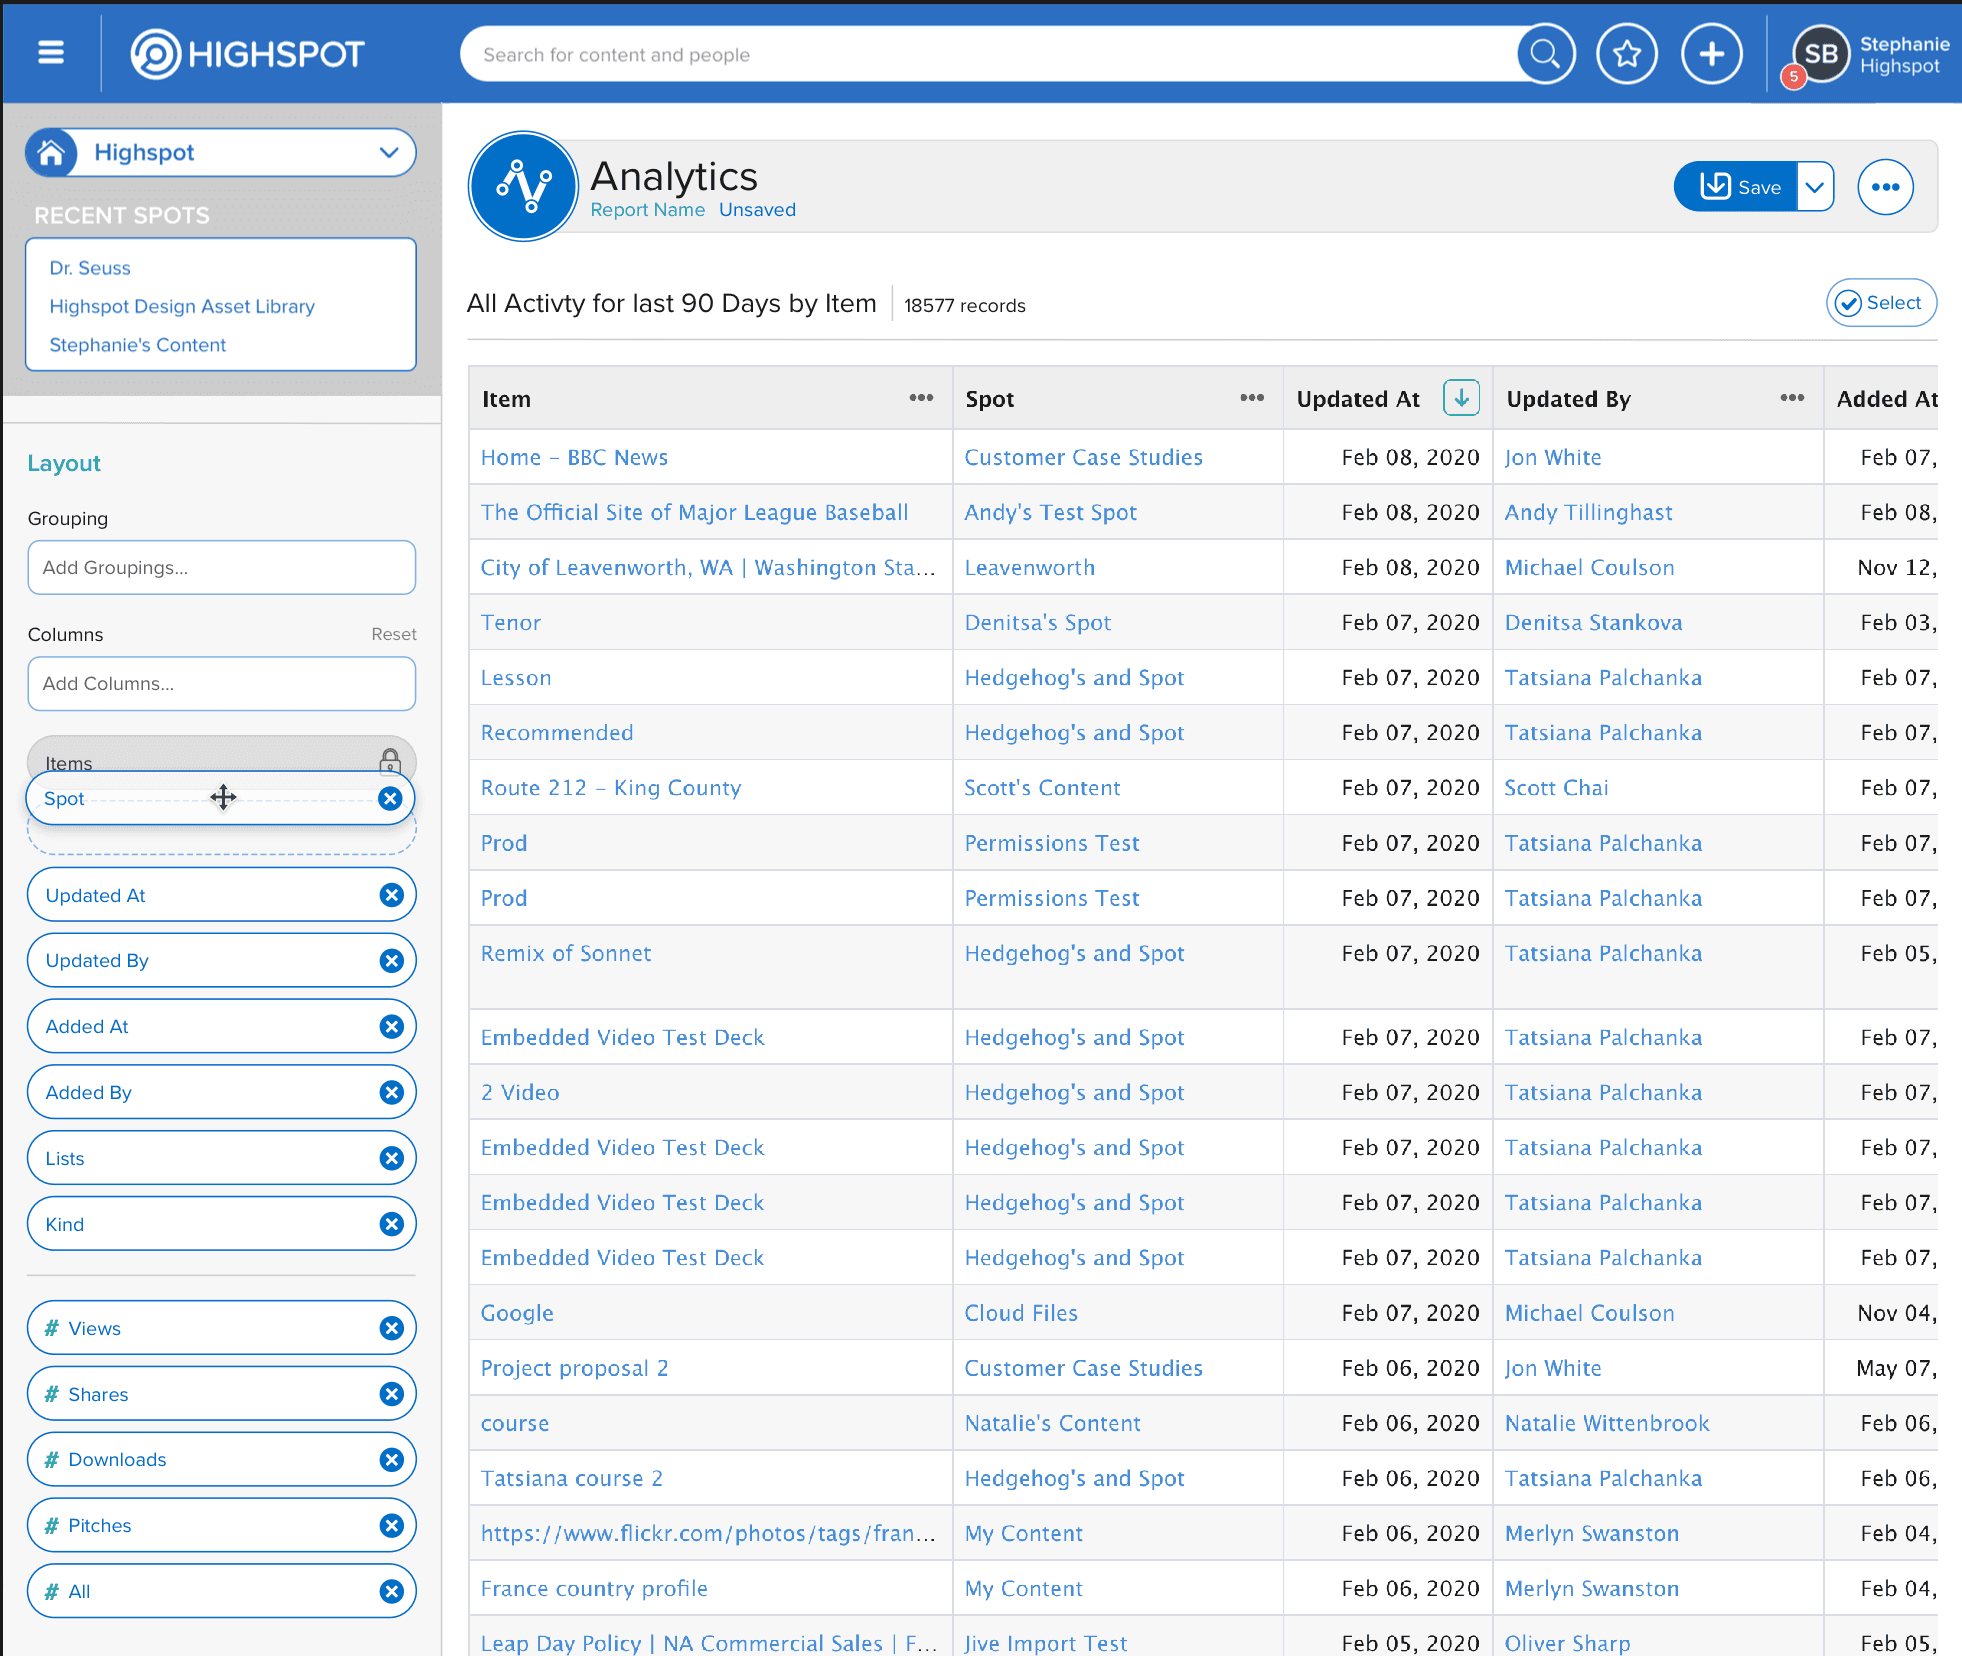Open the Cloud Files spot link
Screen dimensions: 1962x1656
click(x=1021, y=1313)
